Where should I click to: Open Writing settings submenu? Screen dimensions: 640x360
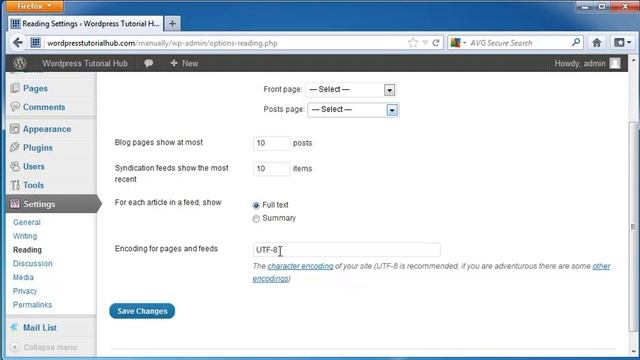coord(25,236)
